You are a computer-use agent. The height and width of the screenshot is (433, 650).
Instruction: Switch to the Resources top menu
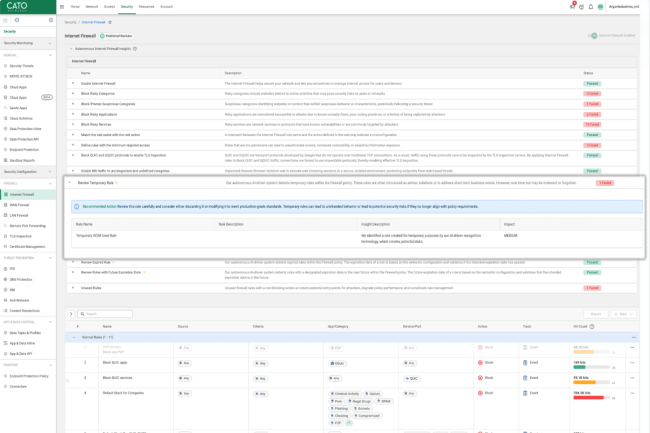(x=146, y=6)
